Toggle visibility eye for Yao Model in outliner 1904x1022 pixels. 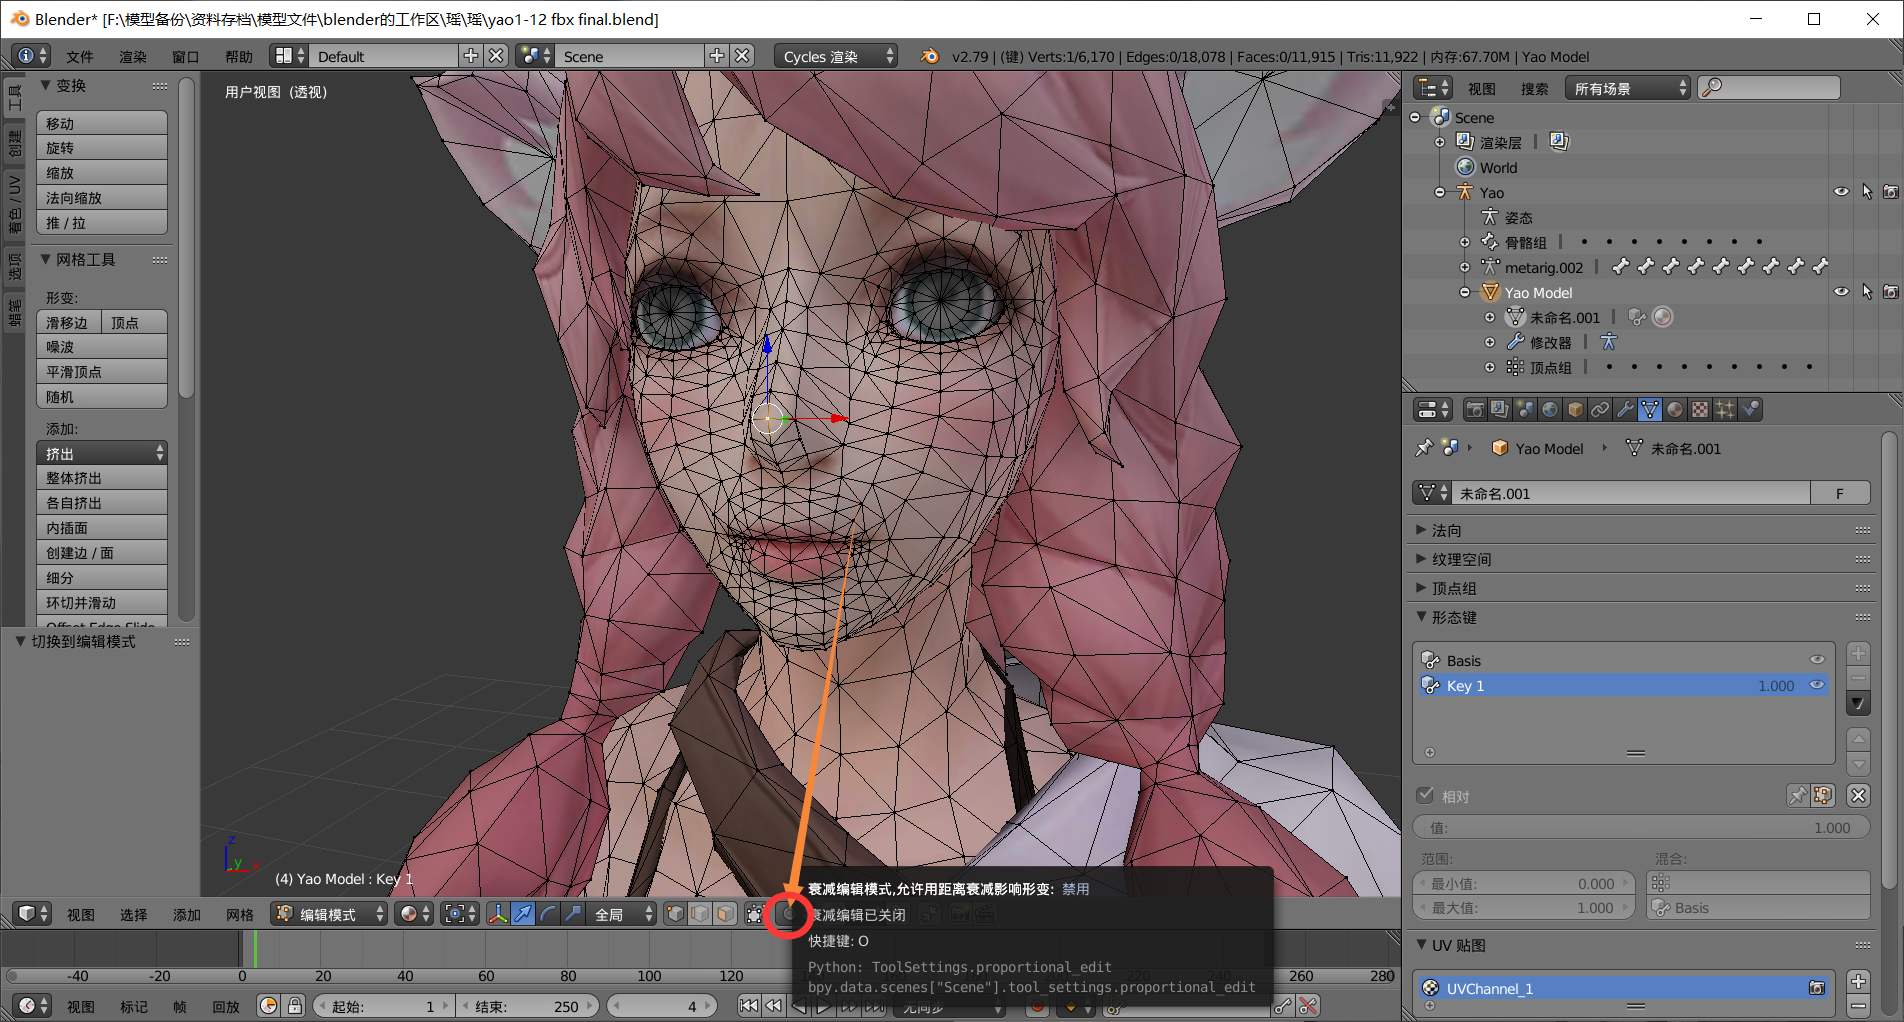1841,292
